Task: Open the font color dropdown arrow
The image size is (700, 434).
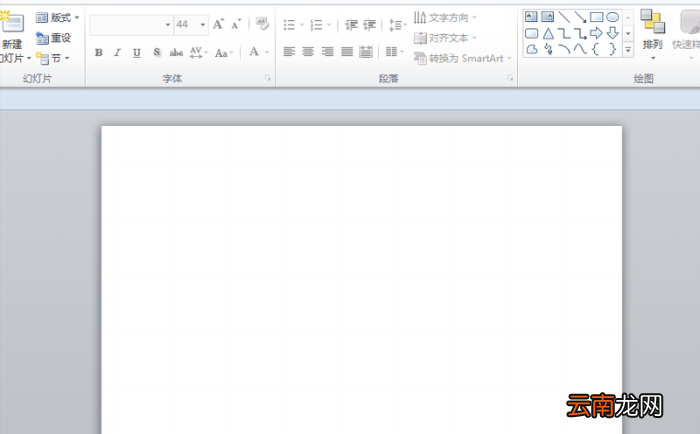Action: 267,53
